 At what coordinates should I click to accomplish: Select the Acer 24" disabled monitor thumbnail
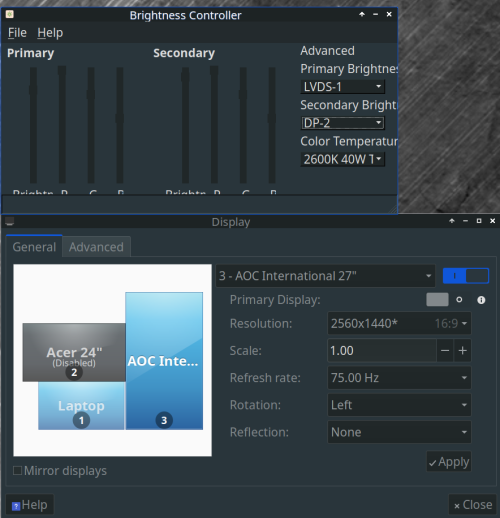tap(74, 352)
